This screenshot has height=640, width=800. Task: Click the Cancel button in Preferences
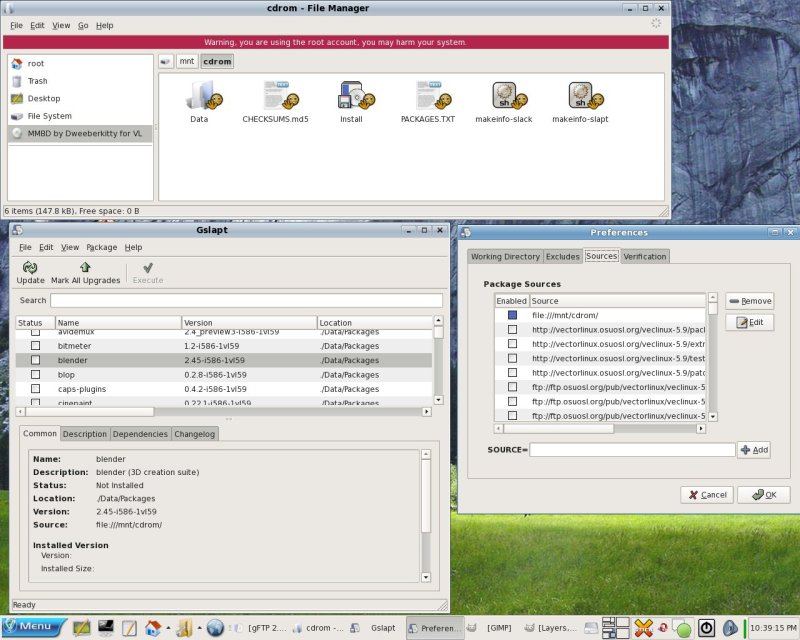pos(706,495)
